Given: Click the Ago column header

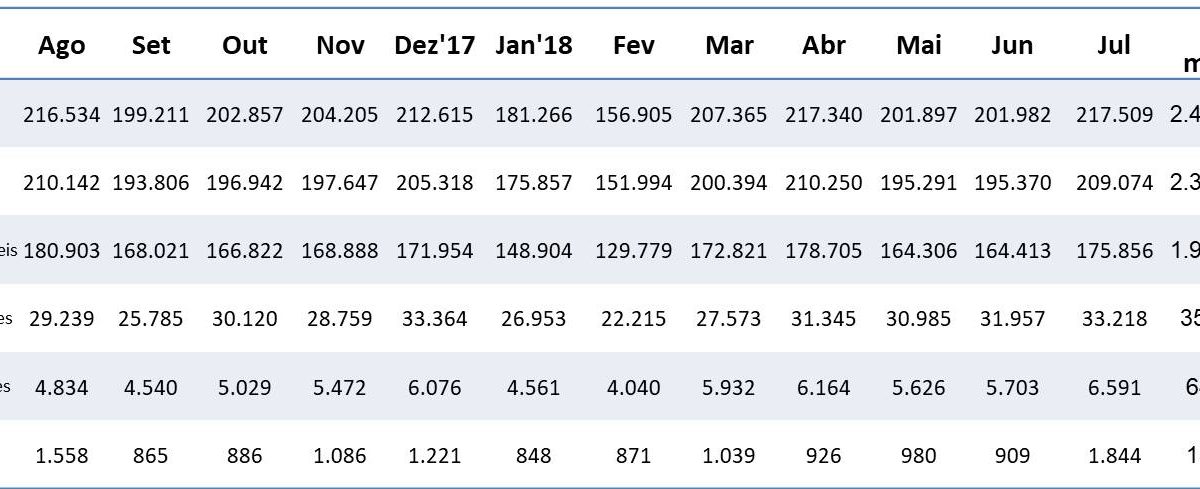Looking at the screenshot, I should pos(62,45).
